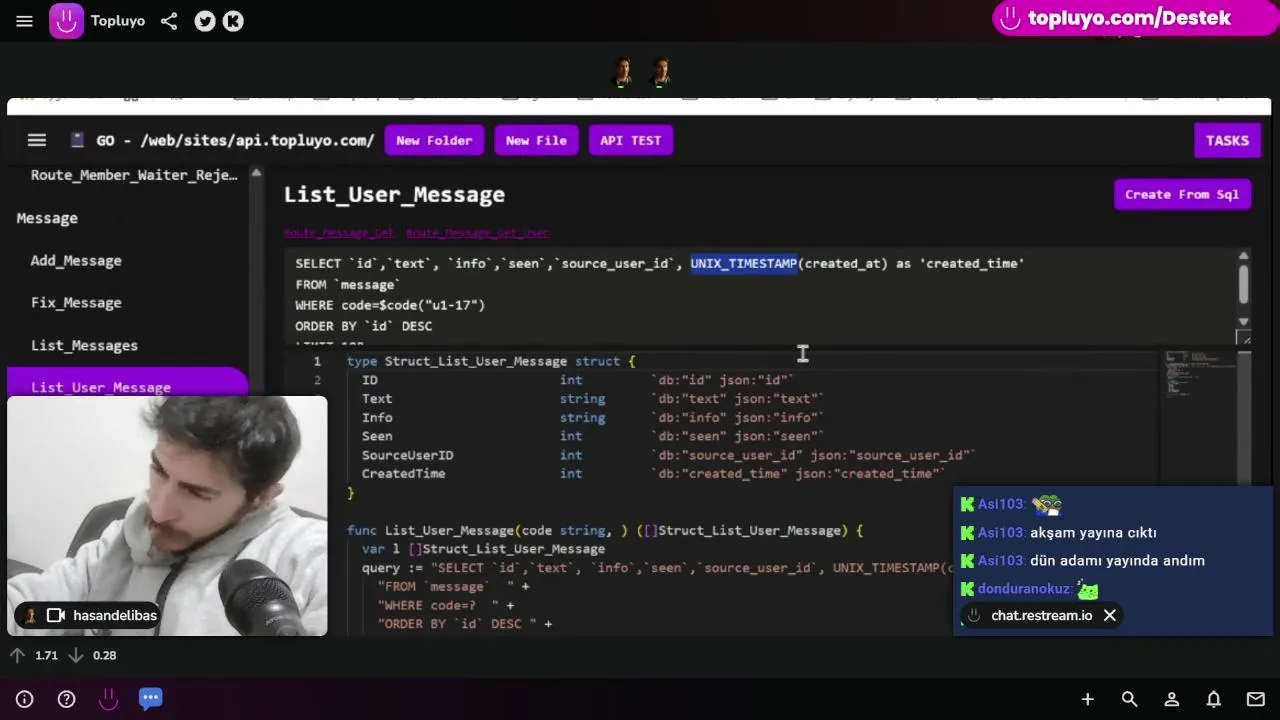
Task: Open the profile person icon
Action: (x=1171, y=699)
